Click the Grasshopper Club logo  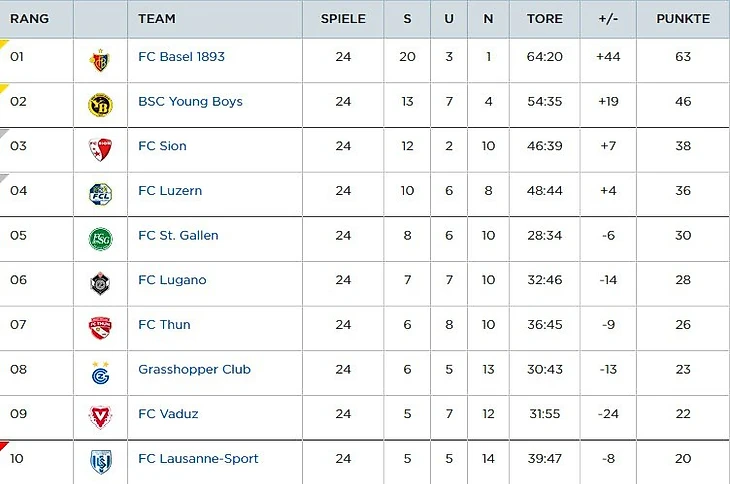100,372
